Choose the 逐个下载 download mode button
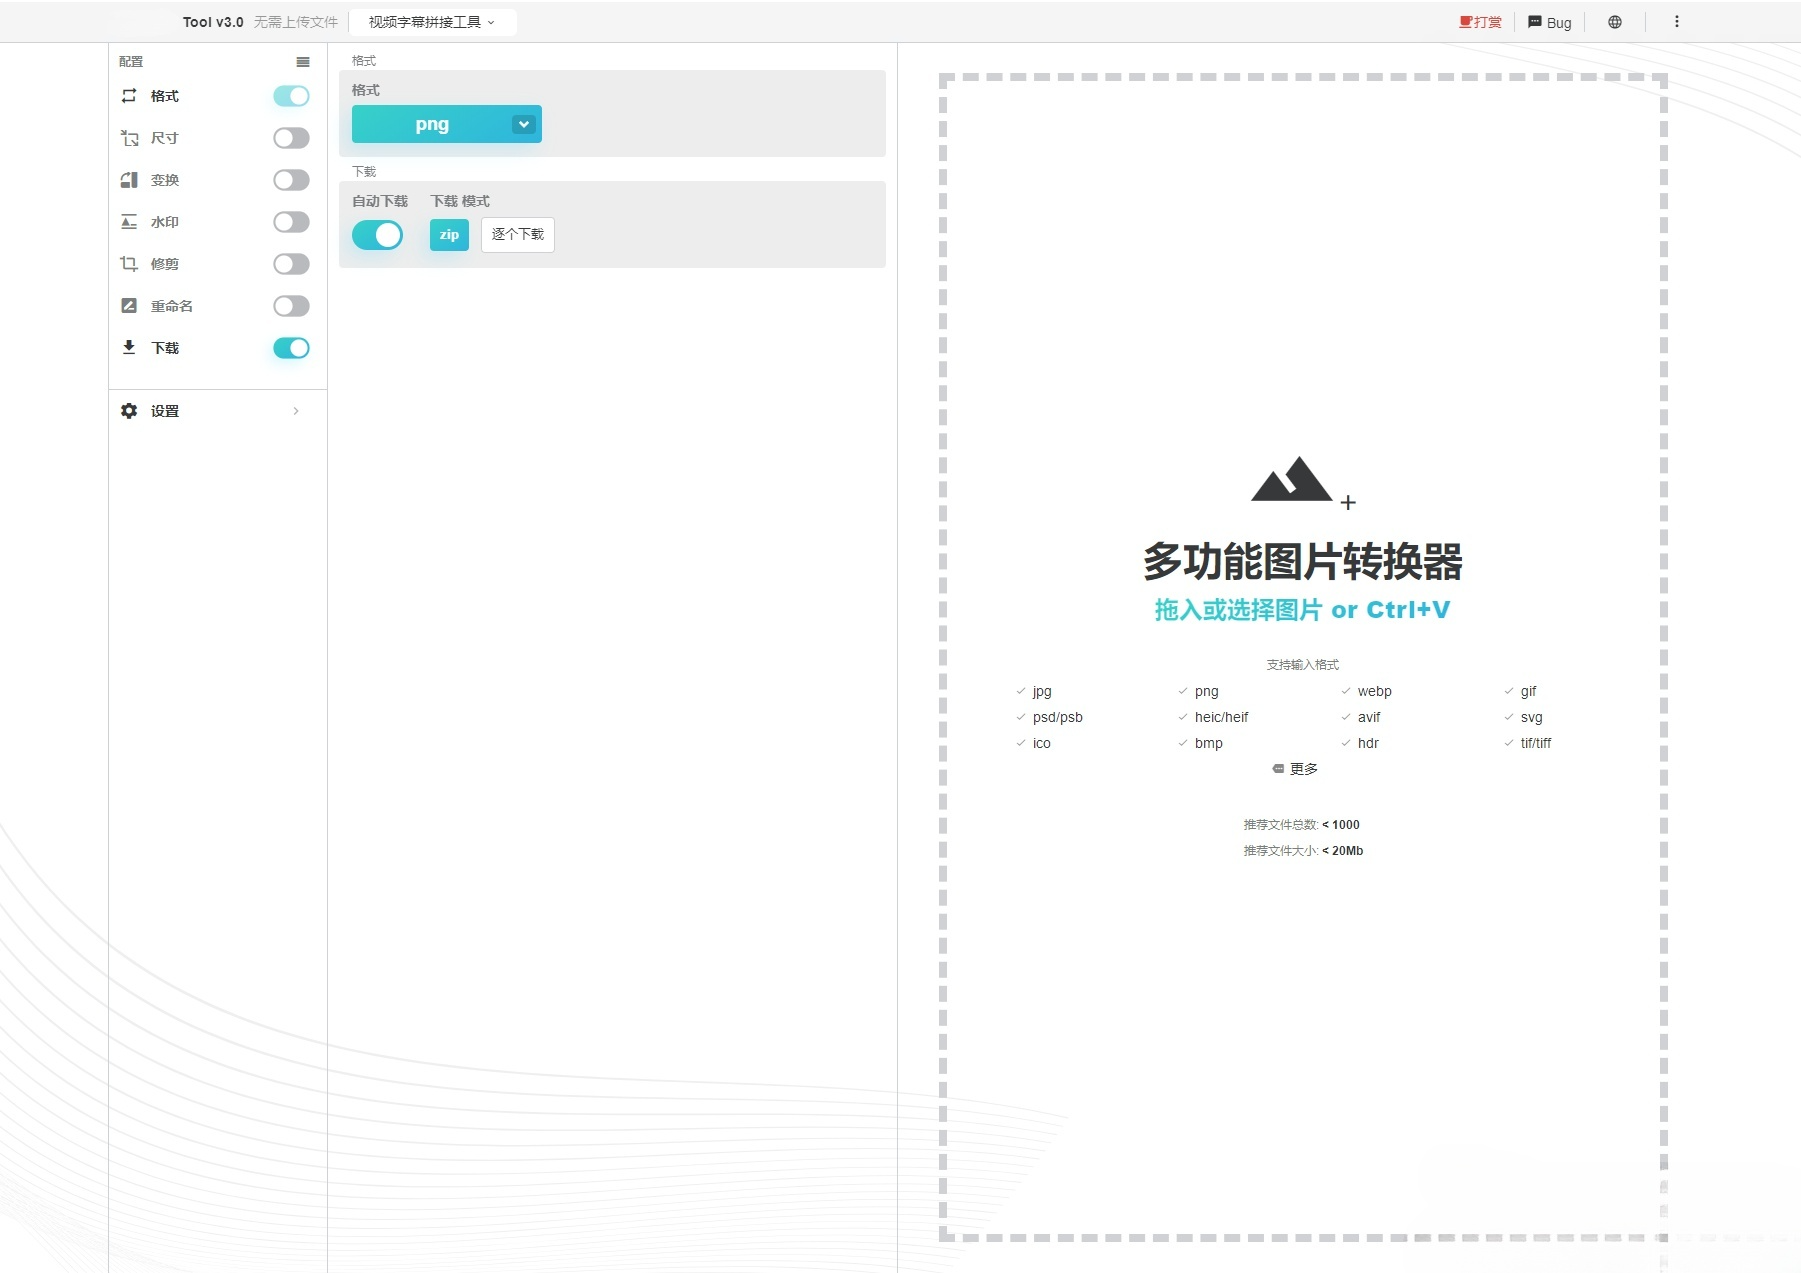The width and height of the screenshot is (1801, 1273). tap(517, 235)
